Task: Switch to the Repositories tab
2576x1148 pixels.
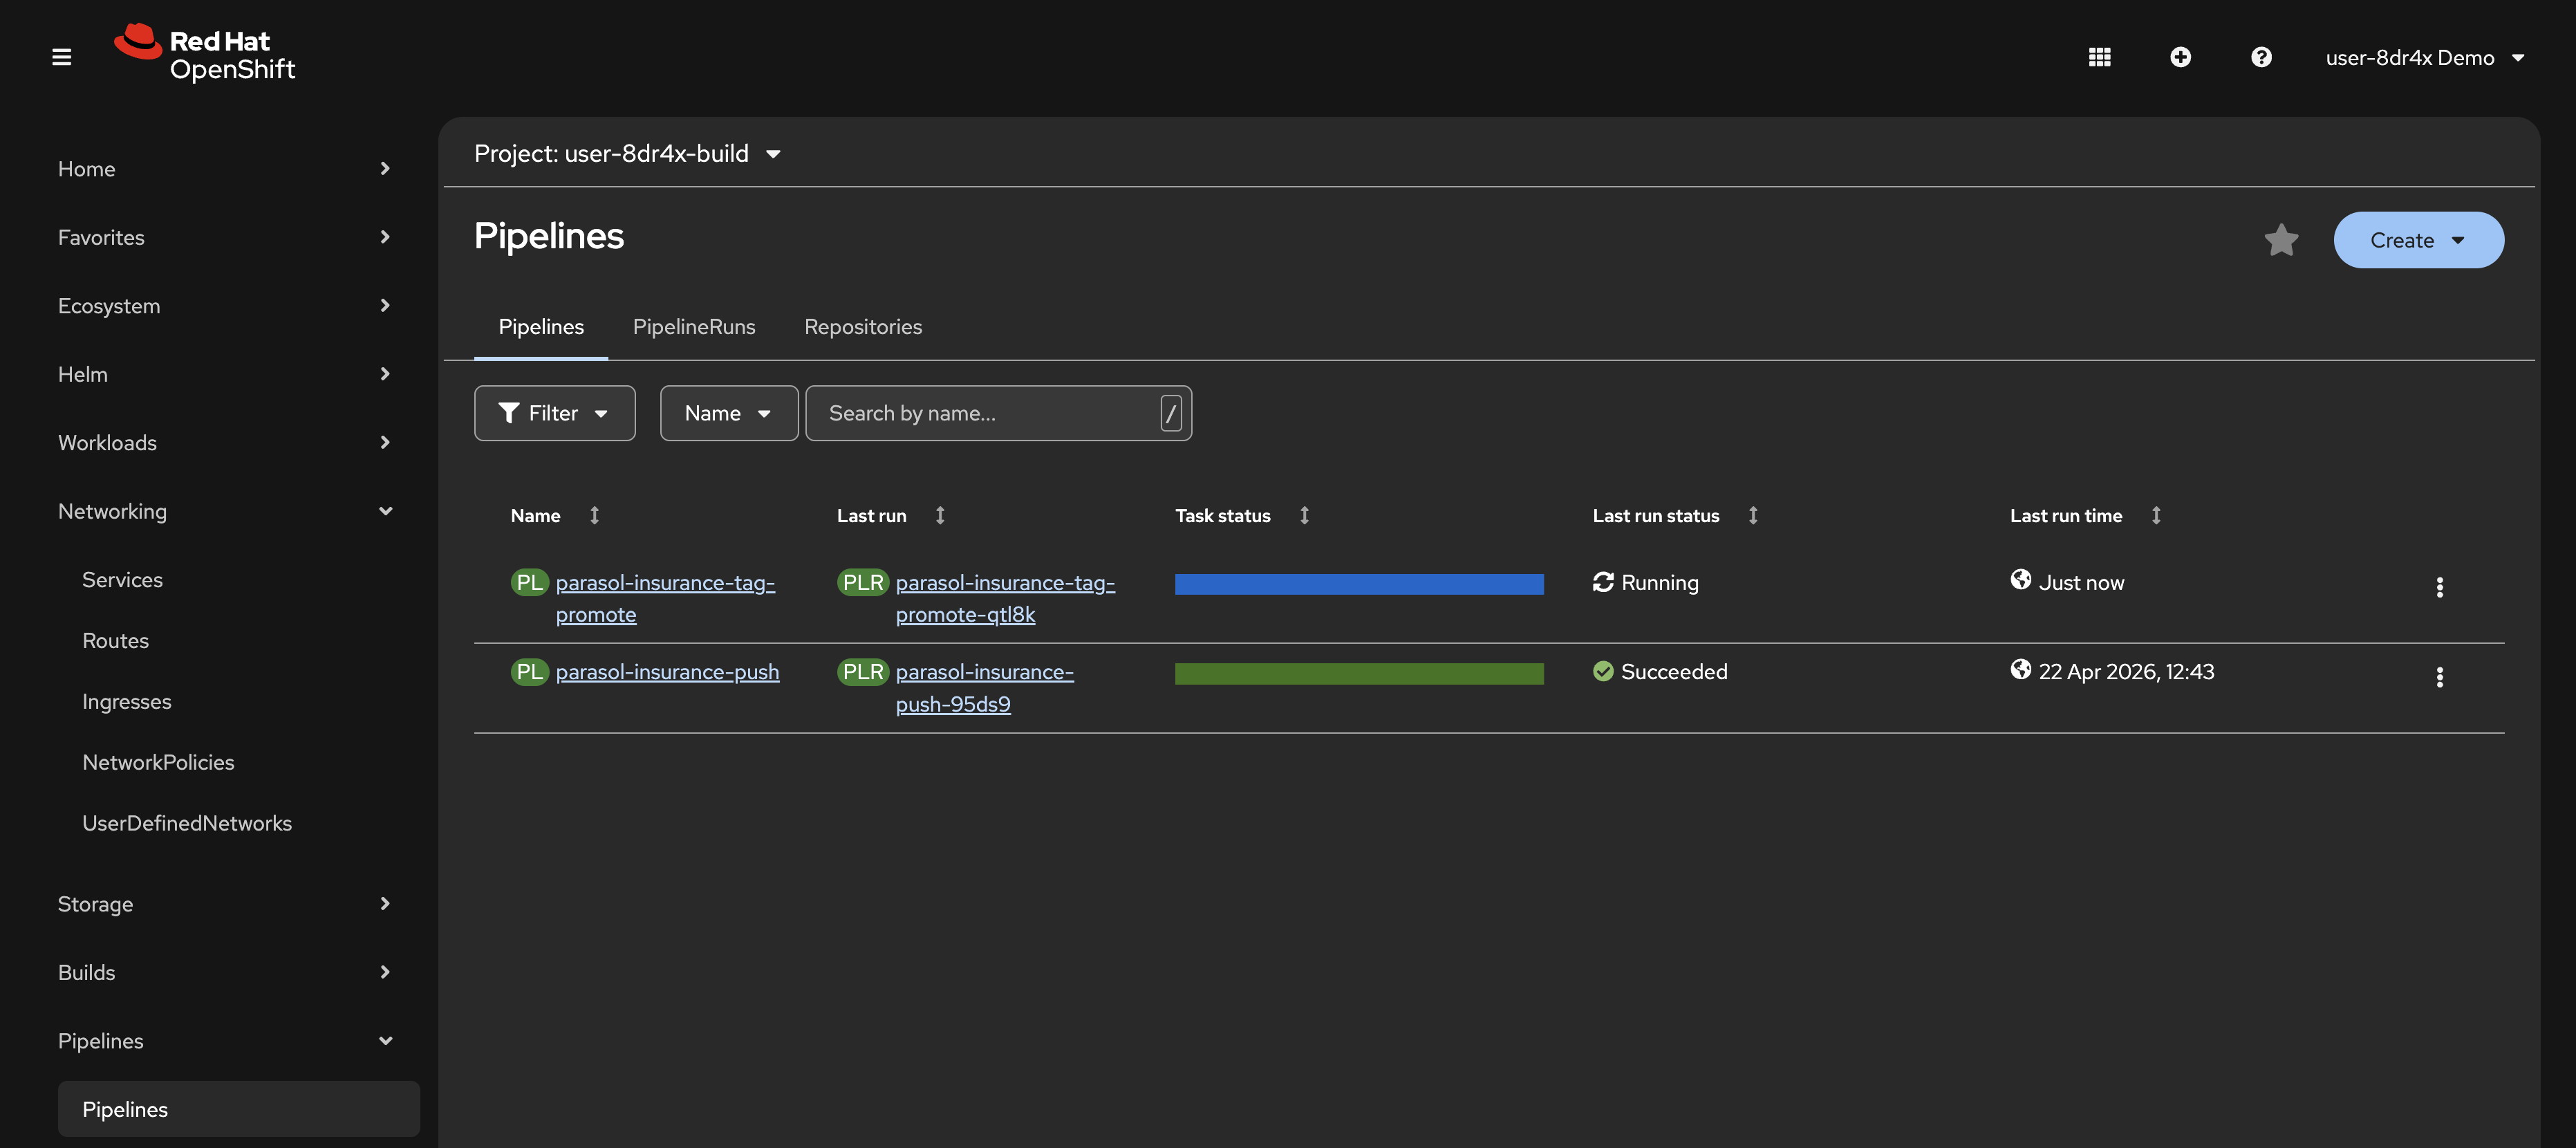Action: (862, 327)
